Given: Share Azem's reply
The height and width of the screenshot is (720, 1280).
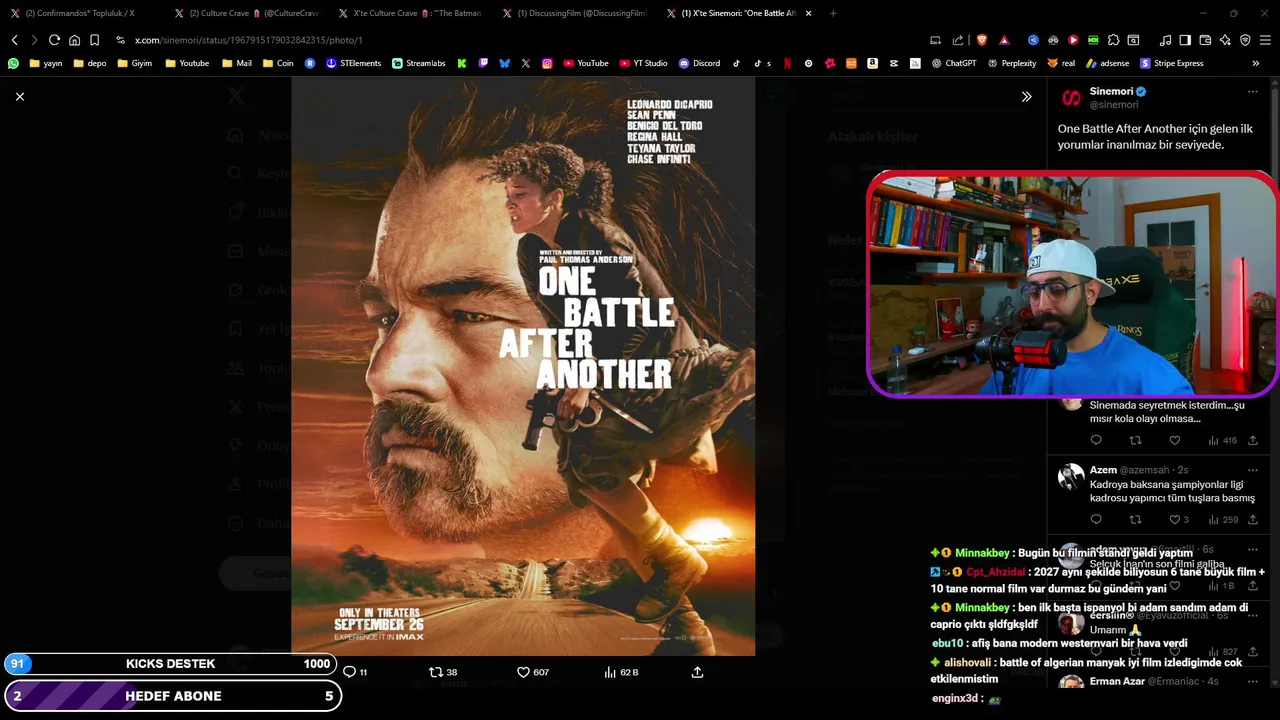Looking at the screenshot, I should pos(1252,520).
